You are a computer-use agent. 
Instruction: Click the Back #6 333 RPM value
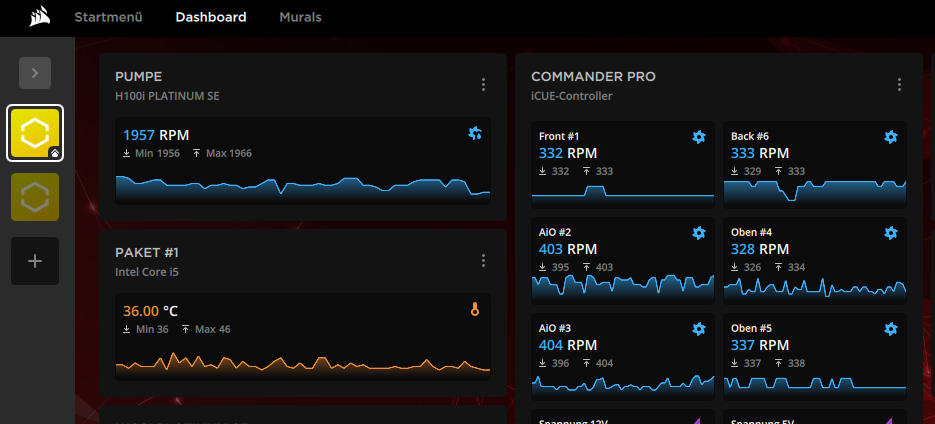click(760, 153)
